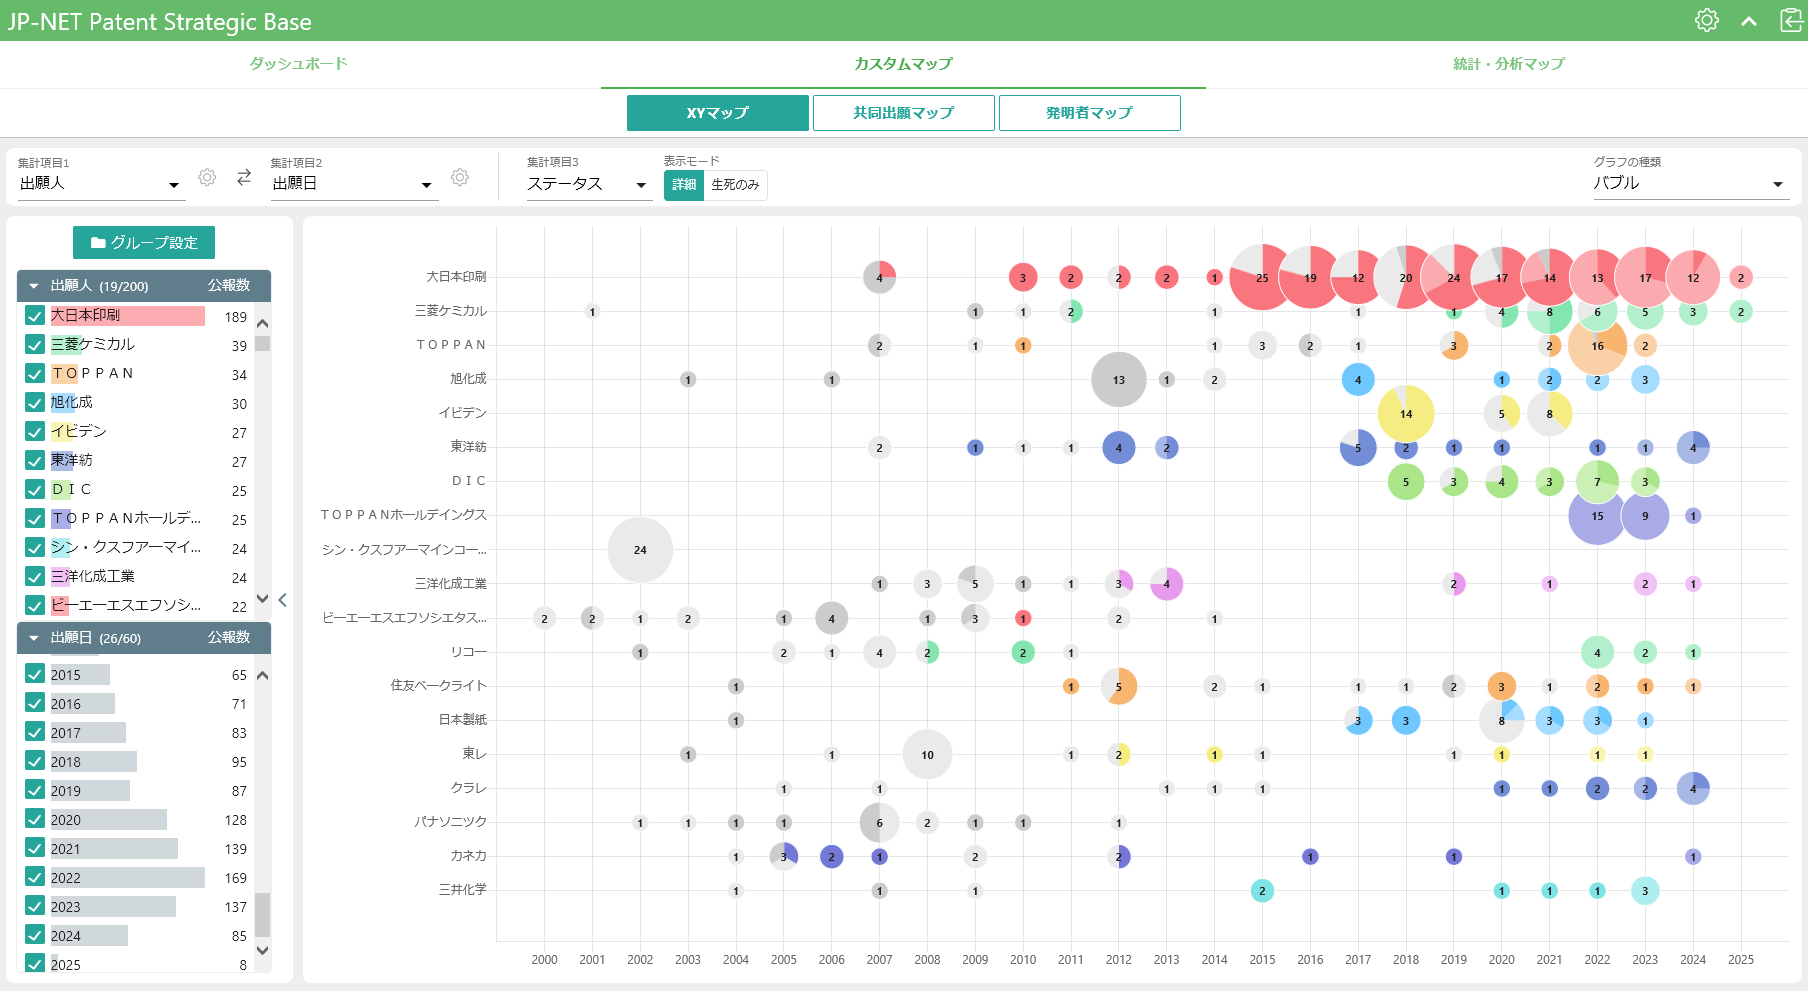The width and height of the screenshot is (1808, 991).
Task: Click the 大日本印刷 2015 bubble with 25
Action: pyautogui.click(x=1262, y=277)
